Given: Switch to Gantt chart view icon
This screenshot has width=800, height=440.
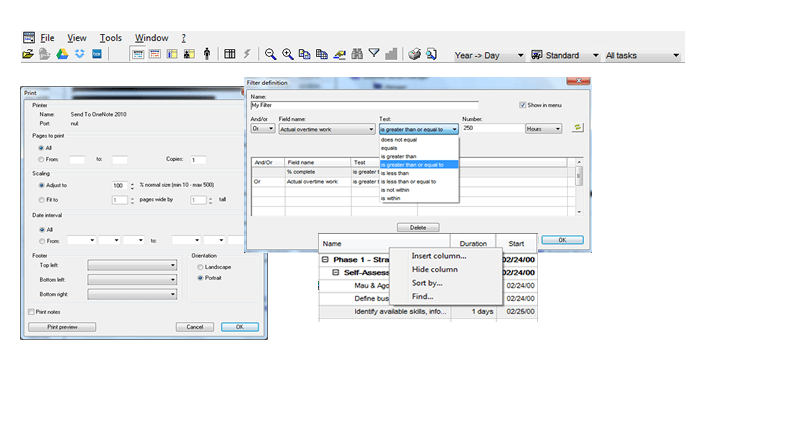Looking at the screenshot, I should [x=138, y=54].
